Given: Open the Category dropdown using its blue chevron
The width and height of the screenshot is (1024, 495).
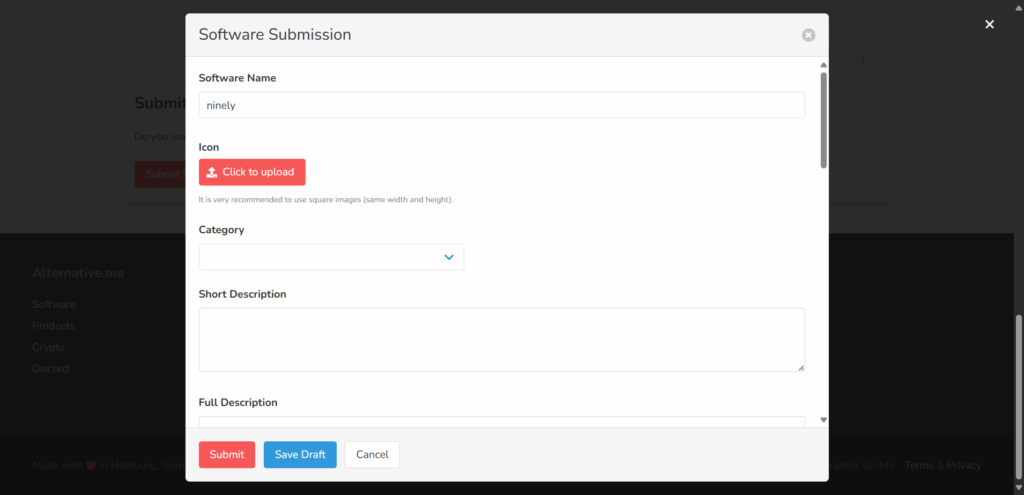Looking at the screenshot, I should point(449,257).
